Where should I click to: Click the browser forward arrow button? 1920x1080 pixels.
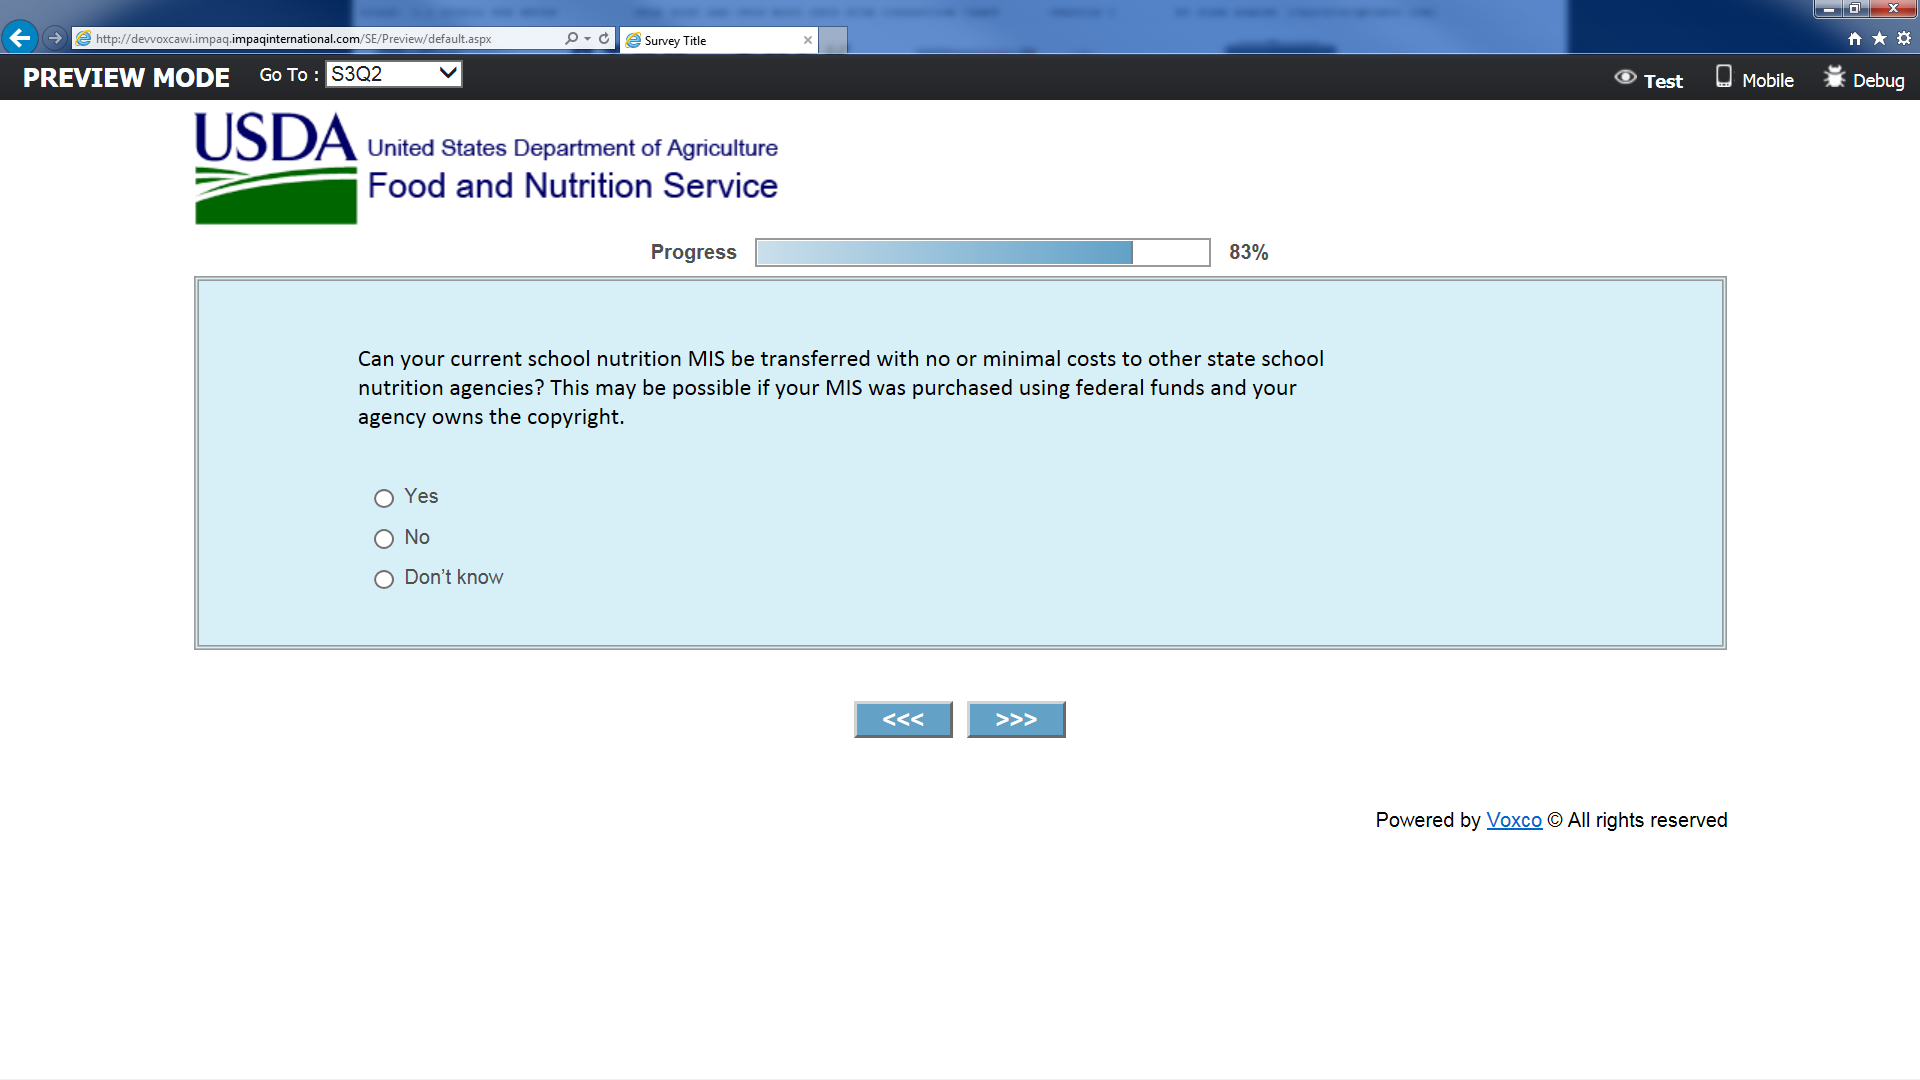[55, 38]
